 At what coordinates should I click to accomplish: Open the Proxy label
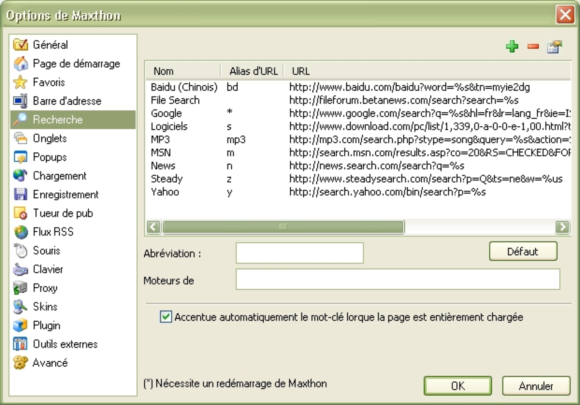coord(45,288)
